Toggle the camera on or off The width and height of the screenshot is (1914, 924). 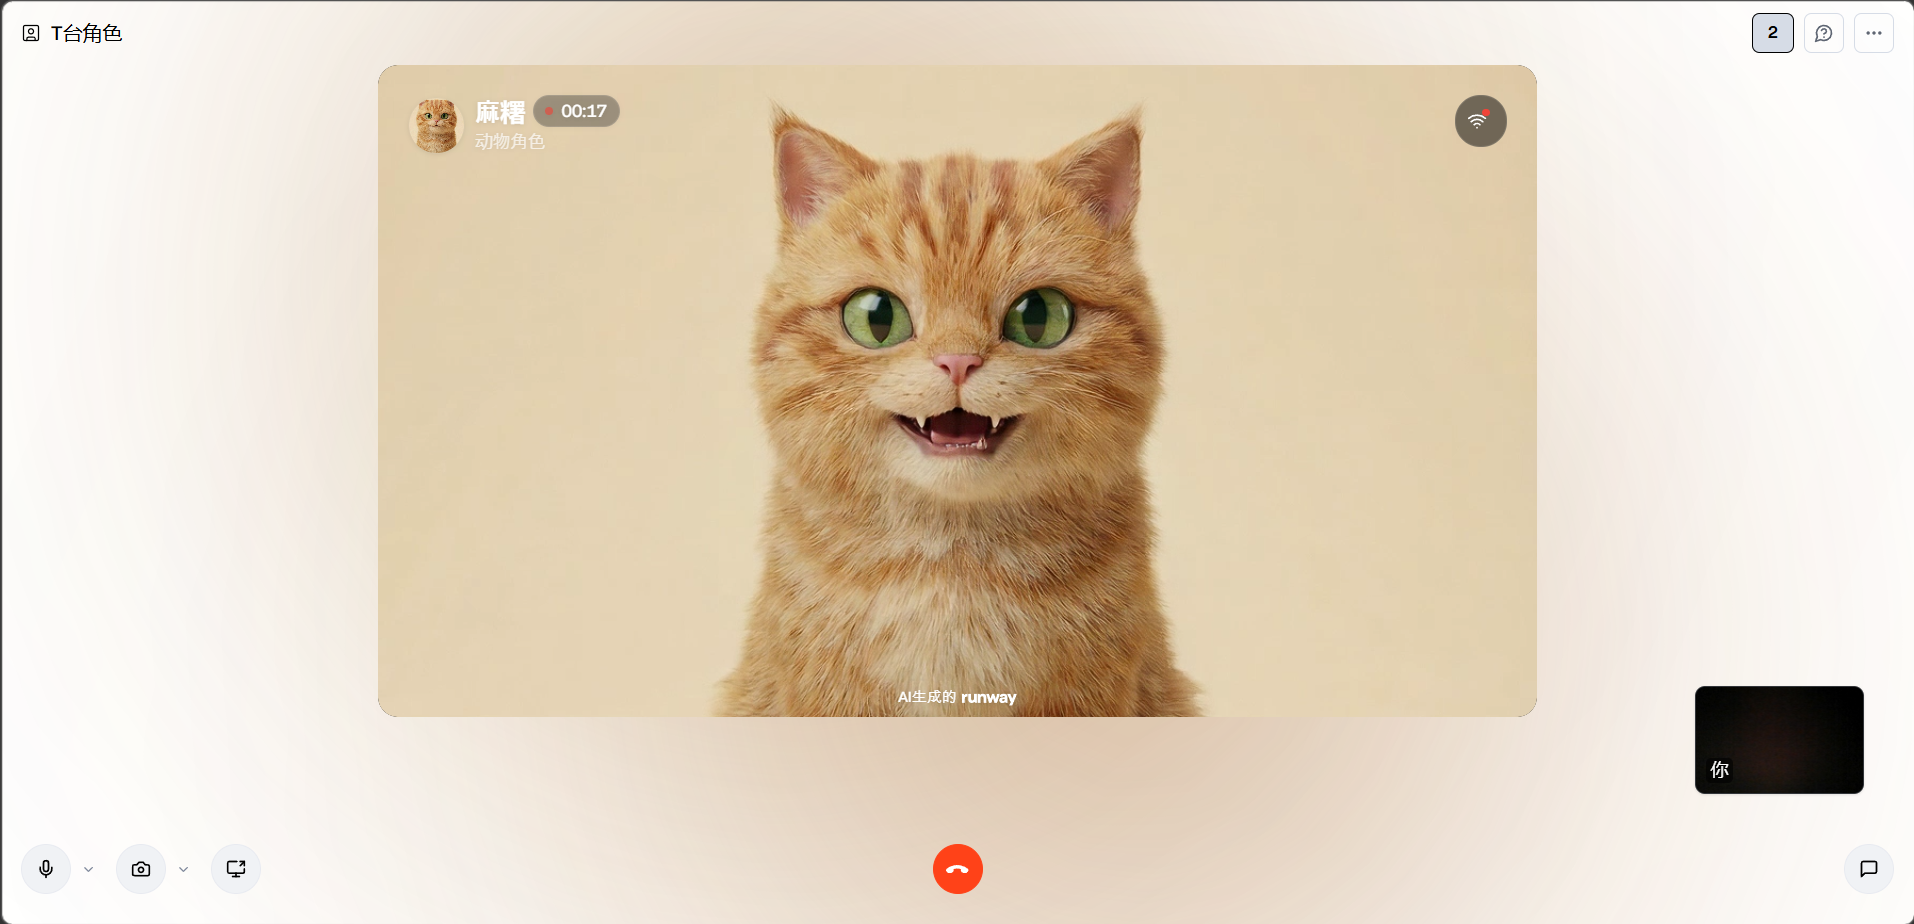pyautogui.click(x=141, y=869)
